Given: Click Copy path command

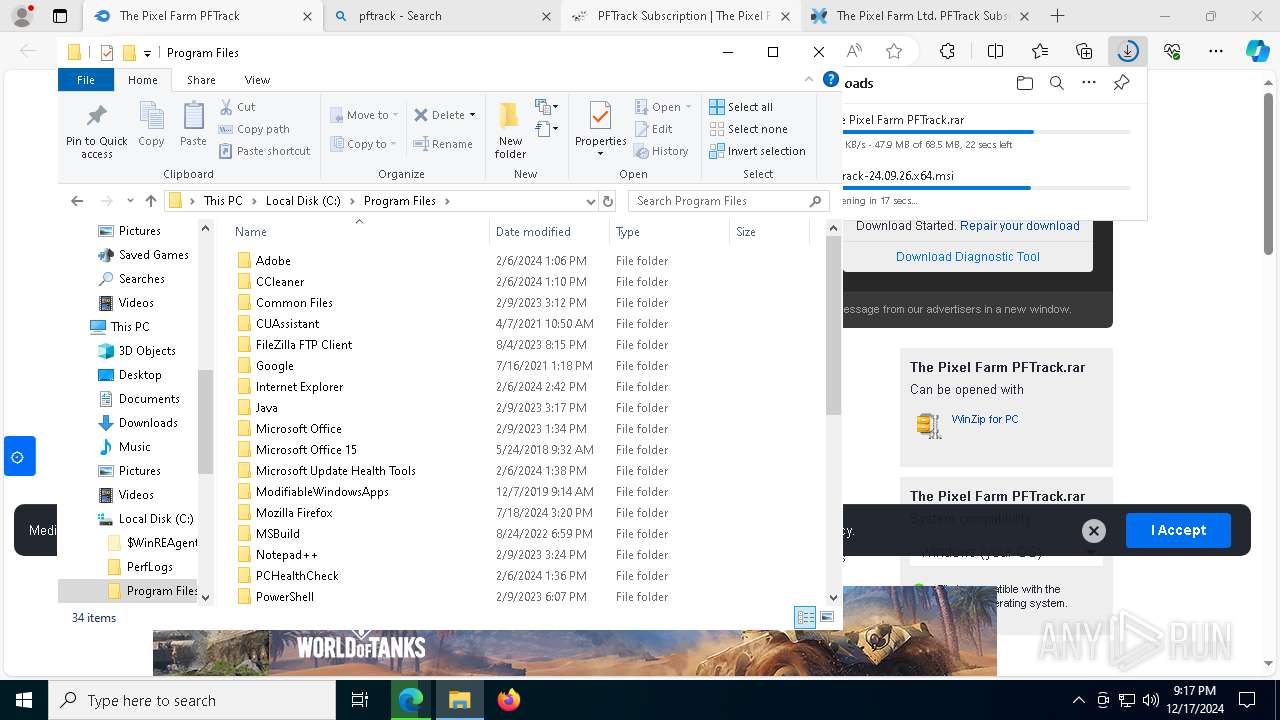Looking at the screenshot, I should [x=254, y=129].
